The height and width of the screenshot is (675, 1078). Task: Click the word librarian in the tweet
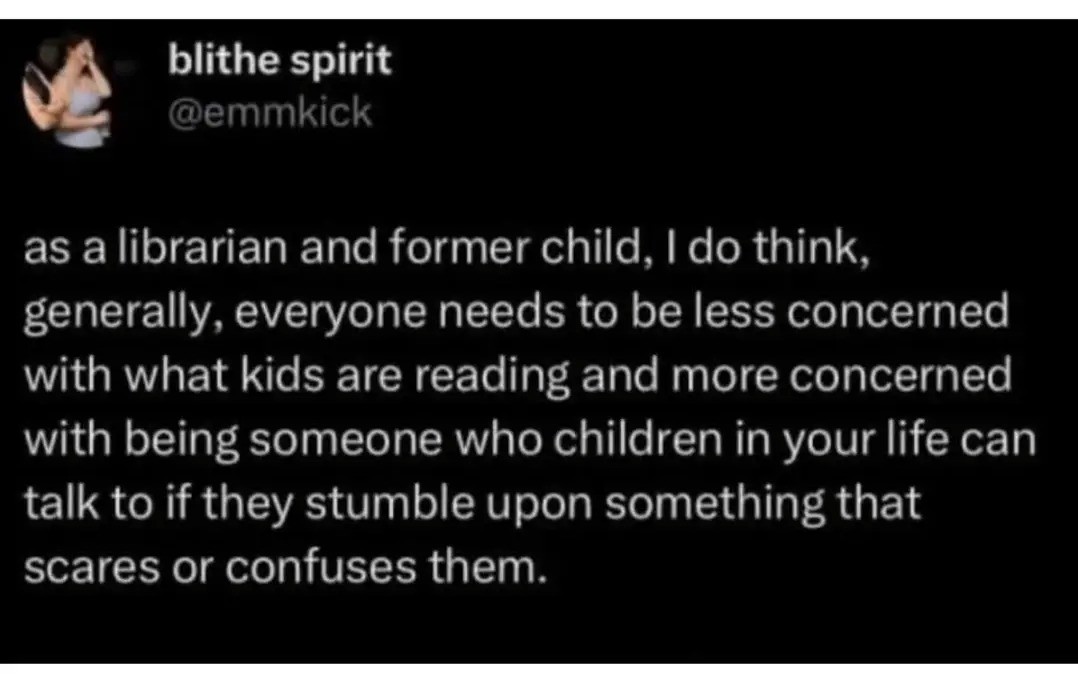tap(201, 248)
